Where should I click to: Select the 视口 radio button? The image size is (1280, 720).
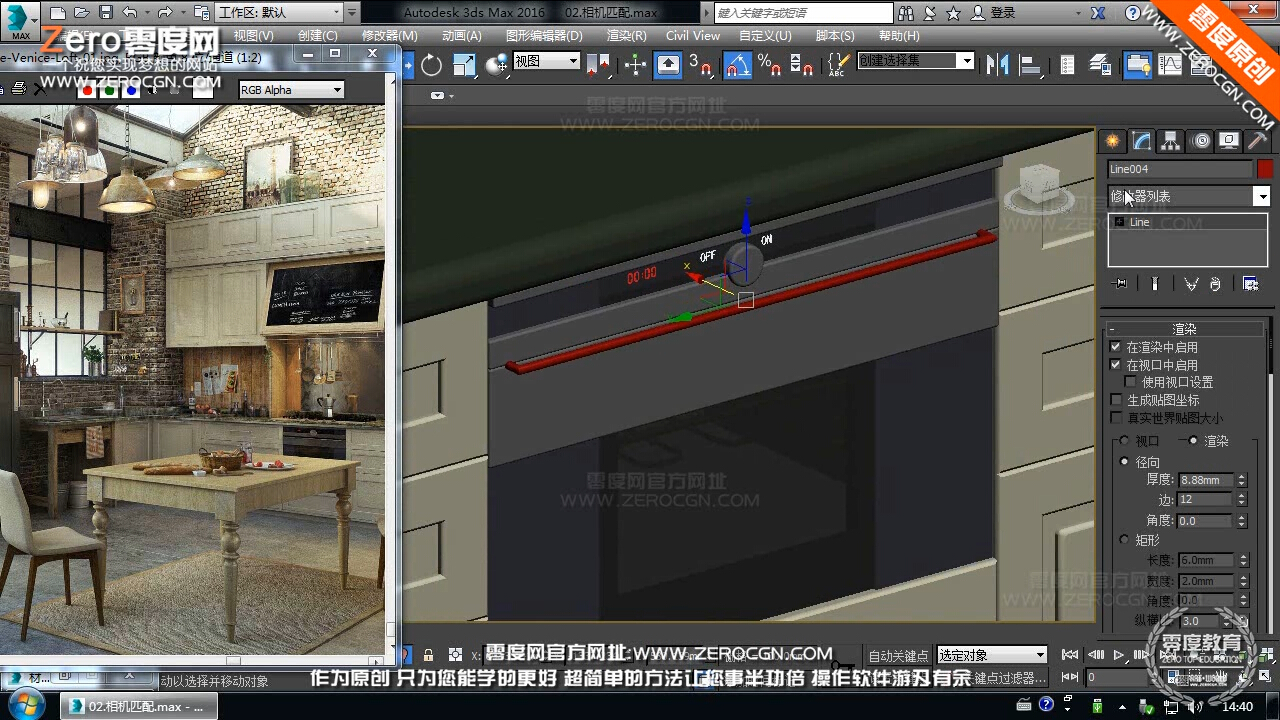click(x=1124, y=441)
